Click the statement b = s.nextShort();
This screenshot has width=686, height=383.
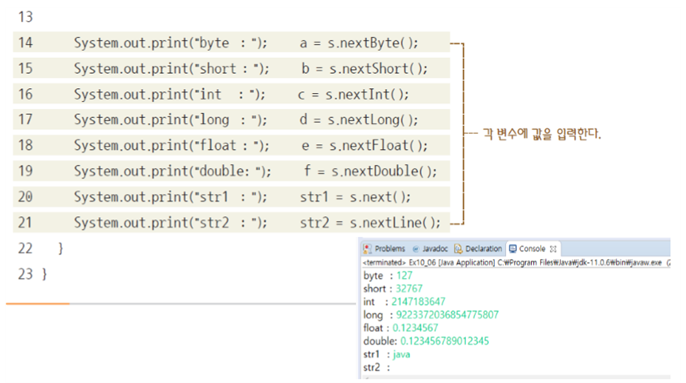pos(364,69)
